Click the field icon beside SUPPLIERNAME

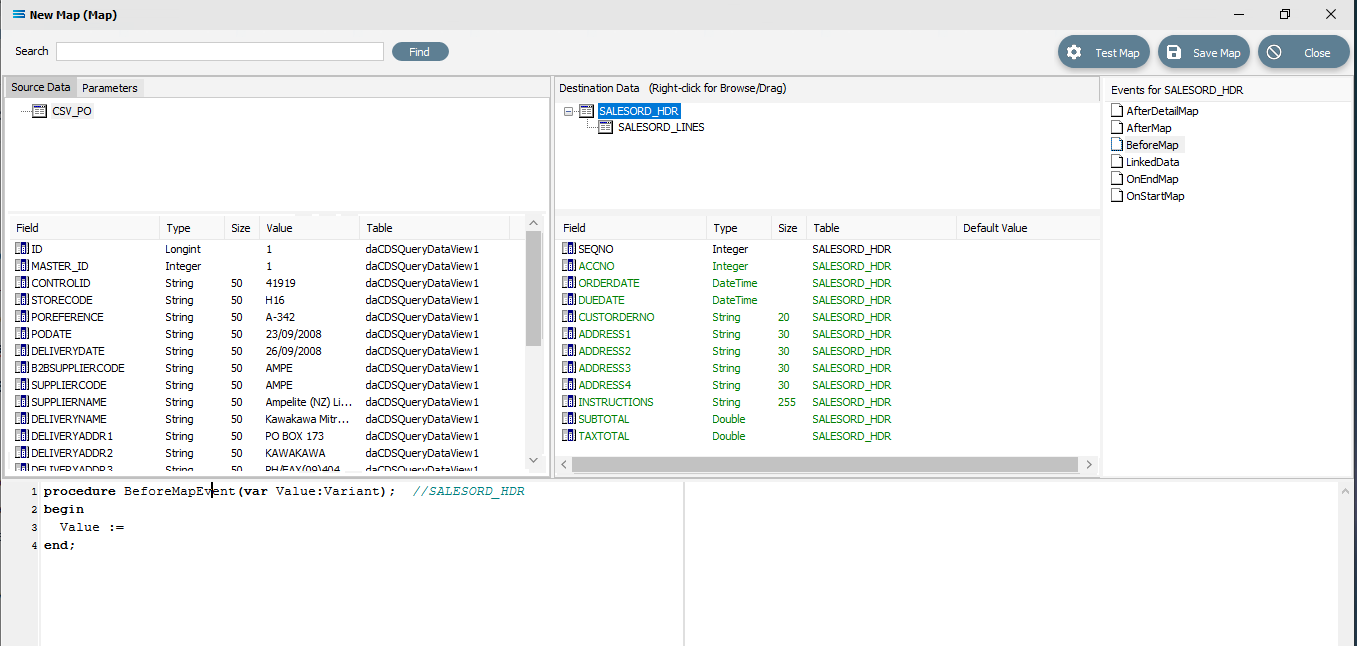tap(22, 402)
